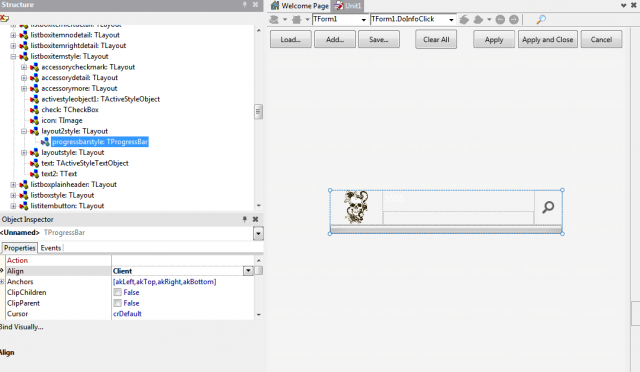
Task: Click the icon beside text2: TText
Action: (x=35, y=174)
